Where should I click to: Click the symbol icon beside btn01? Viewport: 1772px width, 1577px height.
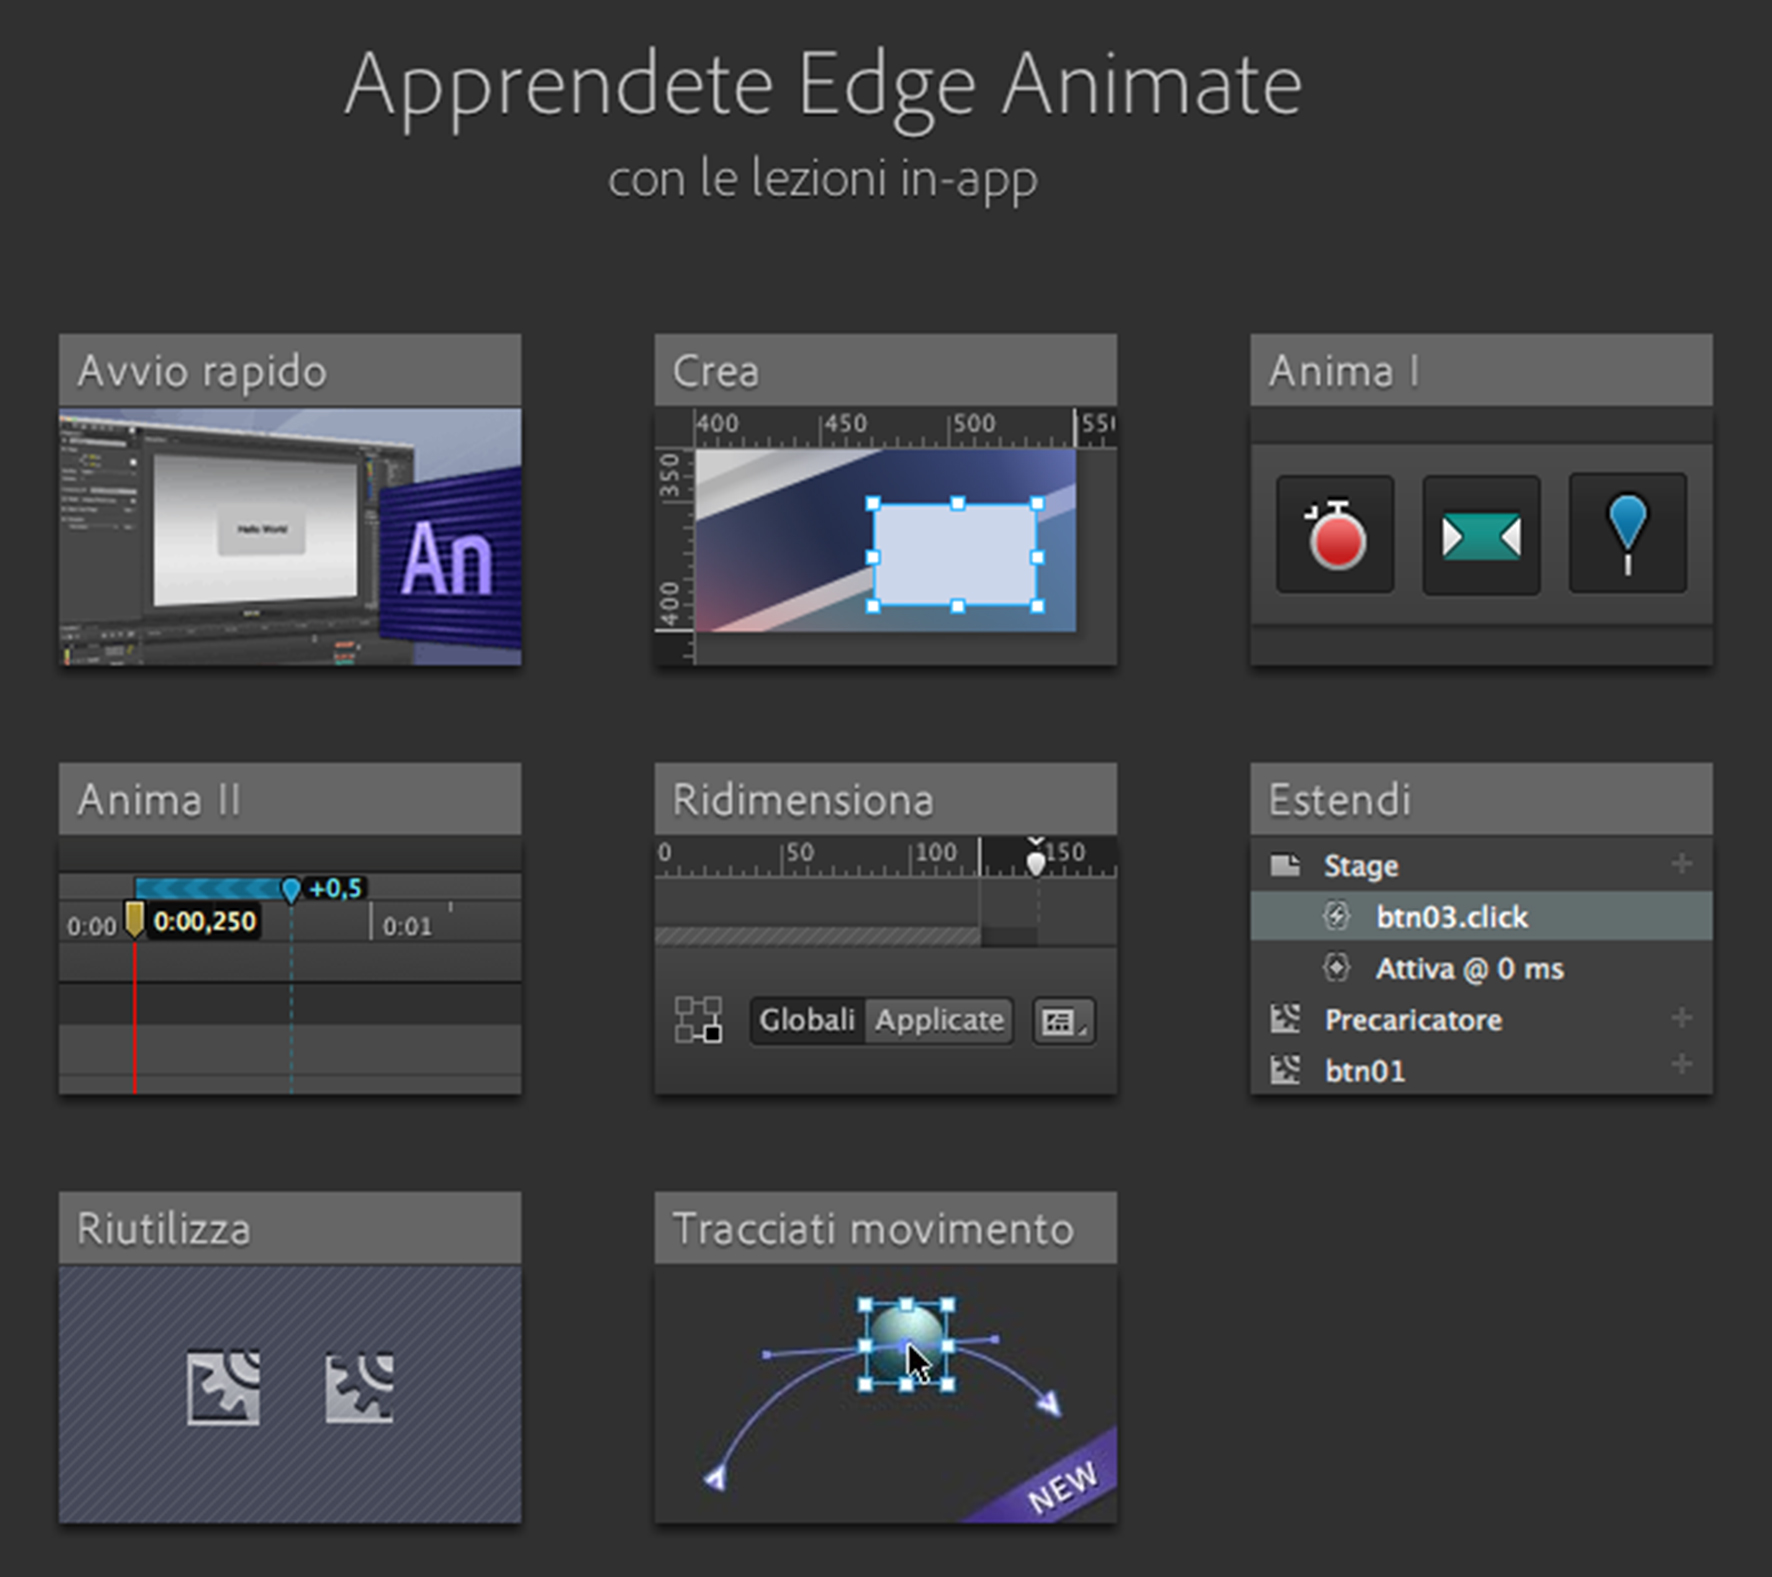tap(1285, 1070)
